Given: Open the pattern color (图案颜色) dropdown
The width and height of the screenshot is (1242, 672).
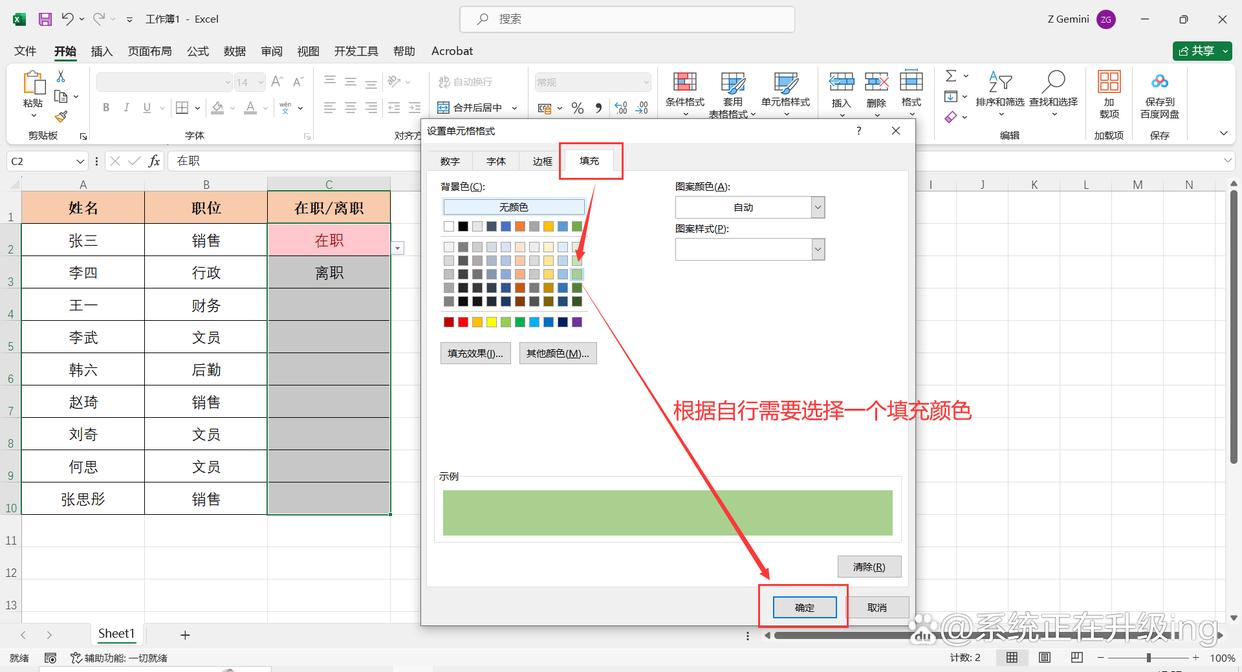Looking at the screenshot, I should click(818, 207).
